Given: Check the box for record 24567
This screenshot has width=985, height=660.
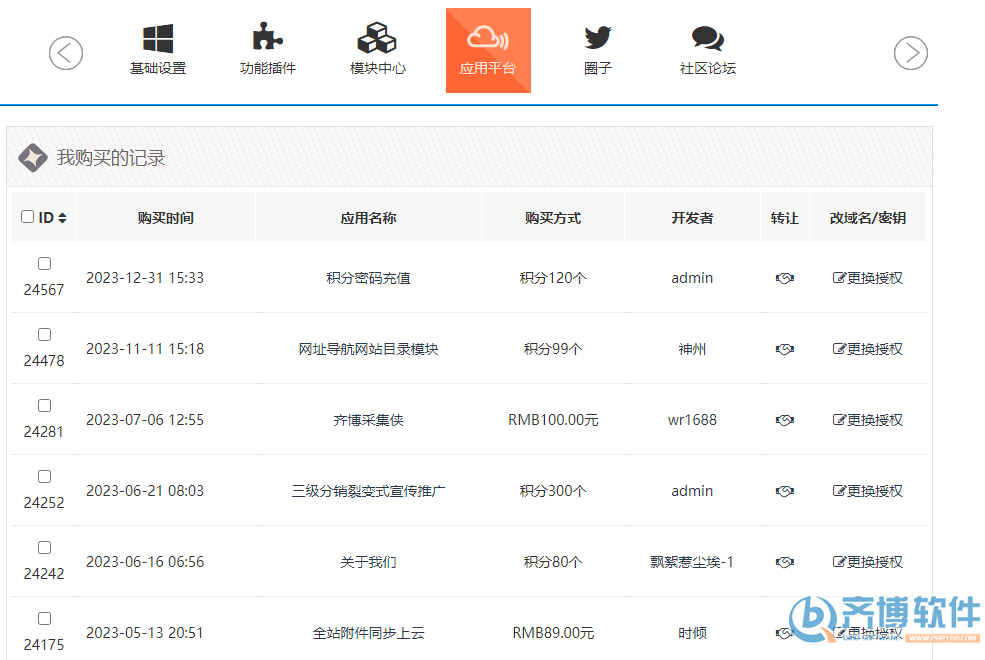Looking at the screenshot, I should point(44,264).
